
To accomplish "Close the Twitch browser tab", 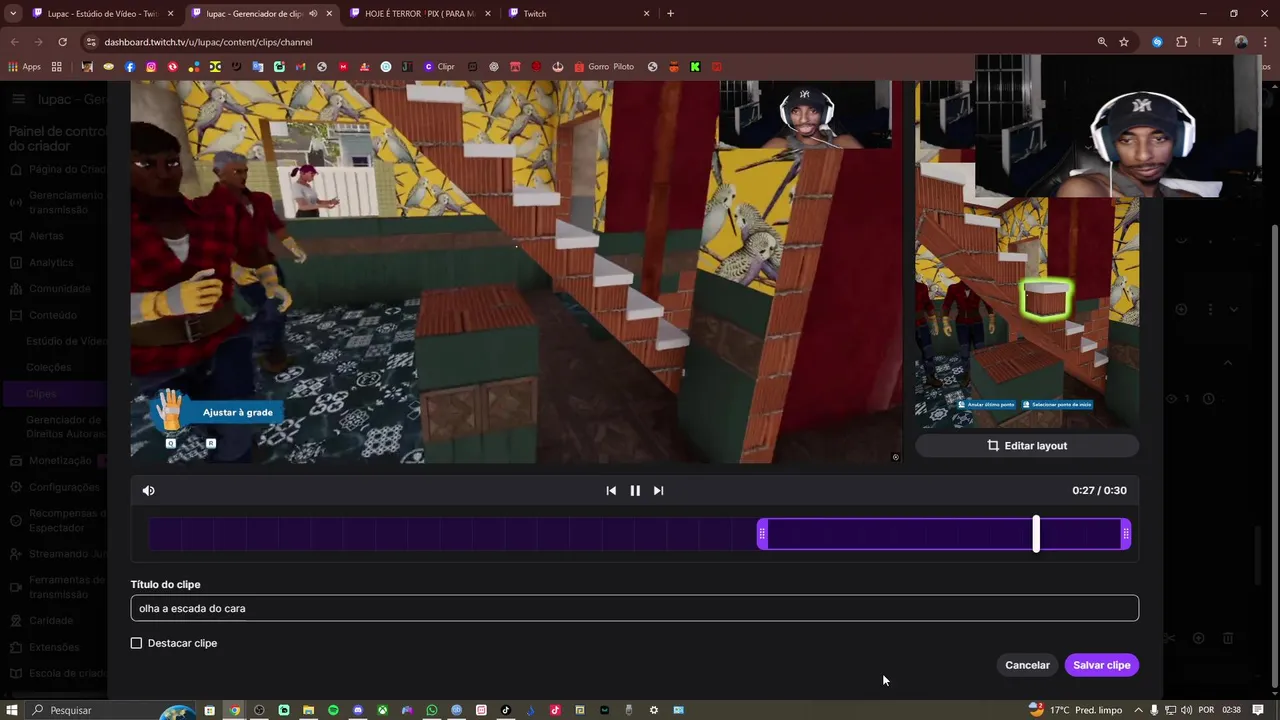I will [x=646, y=13].
